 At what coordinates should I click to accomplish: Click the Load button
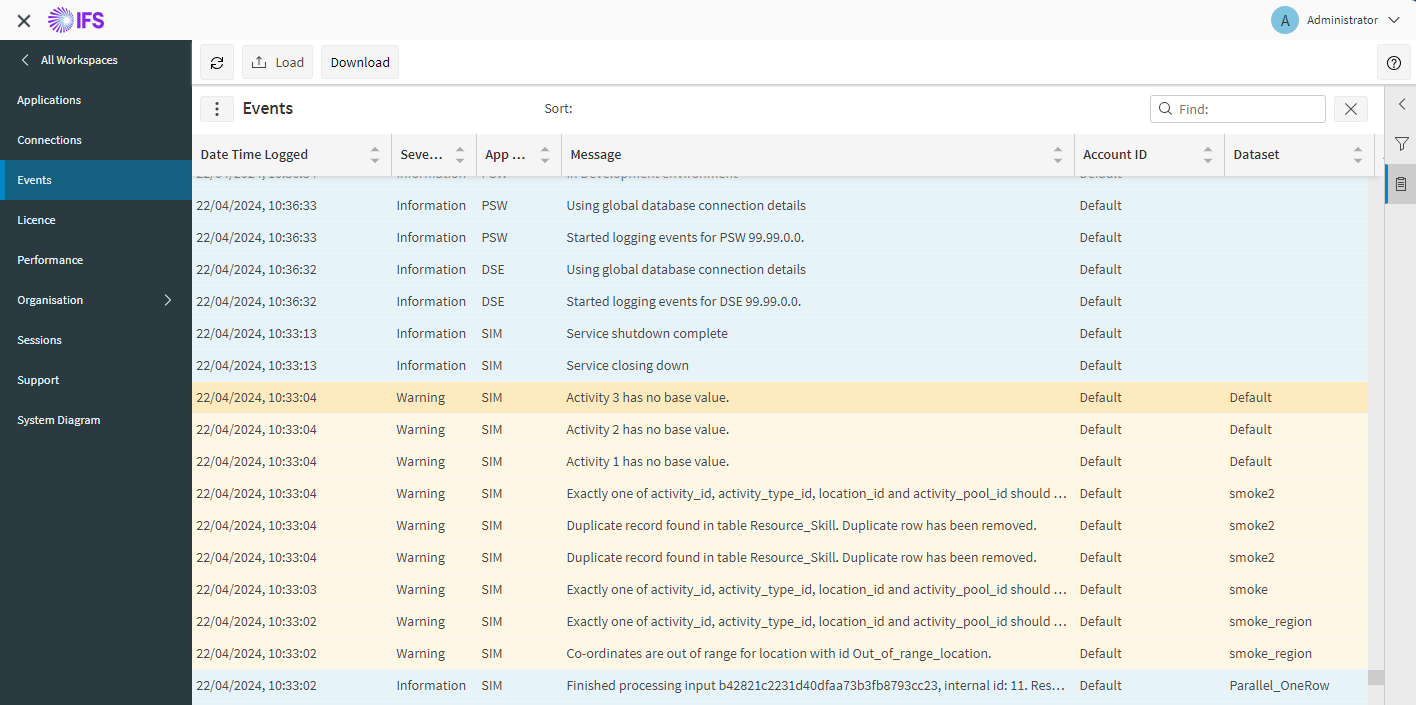pos(277,62)
